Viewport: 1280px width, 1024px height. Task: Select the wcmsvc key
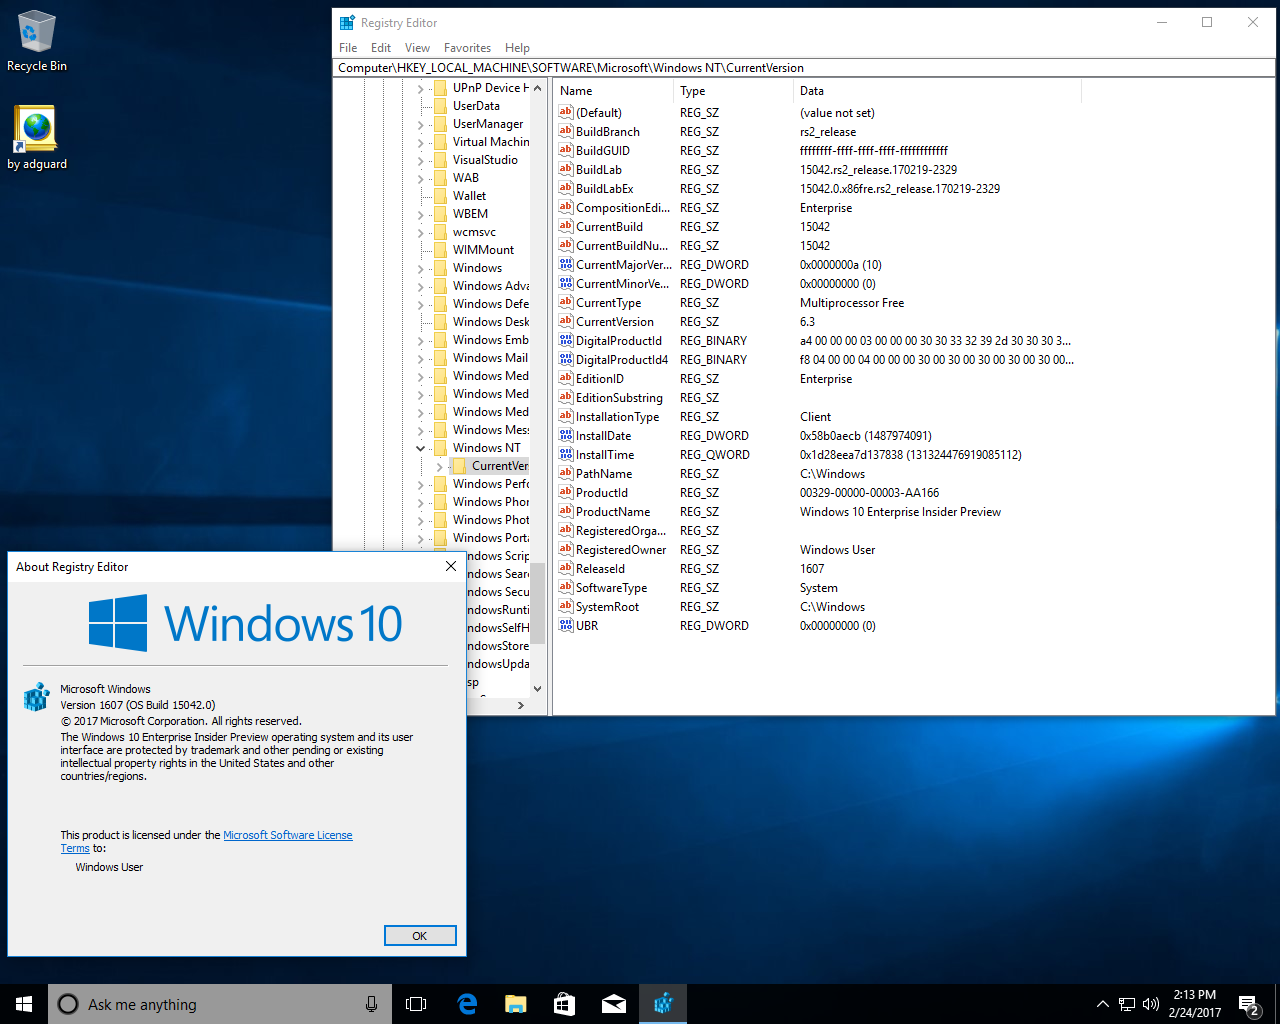pyautogui.click(x=474, y=232)
